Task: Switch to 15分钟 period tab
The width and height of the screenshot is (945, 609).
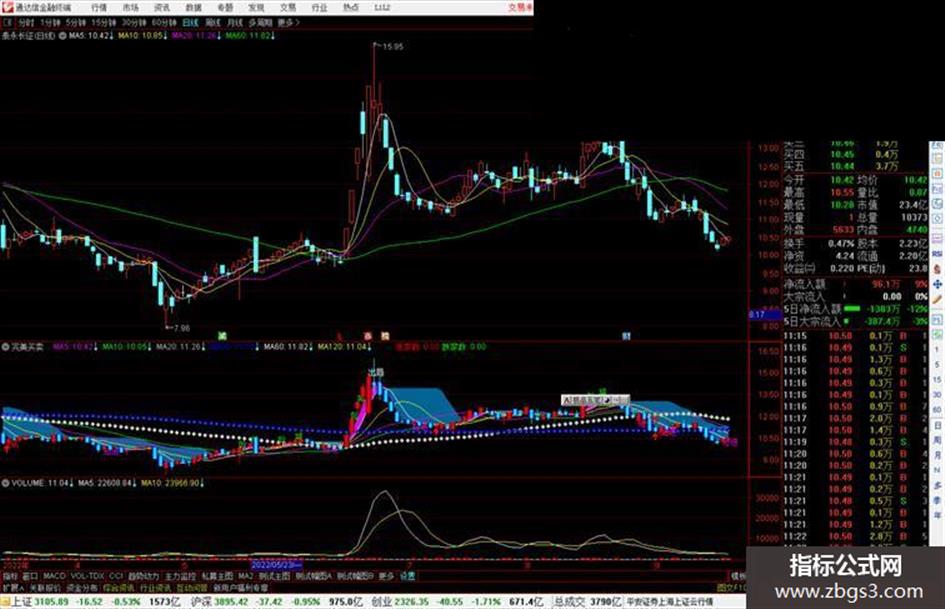Action: [104, 22]
